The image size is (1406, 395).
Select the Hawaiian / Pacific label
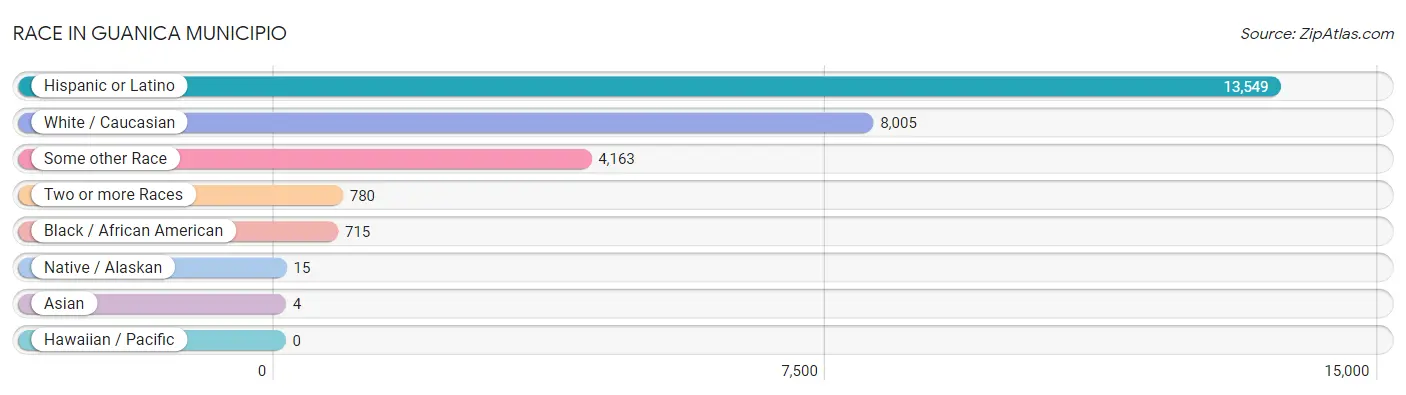(x=109, y=339)
